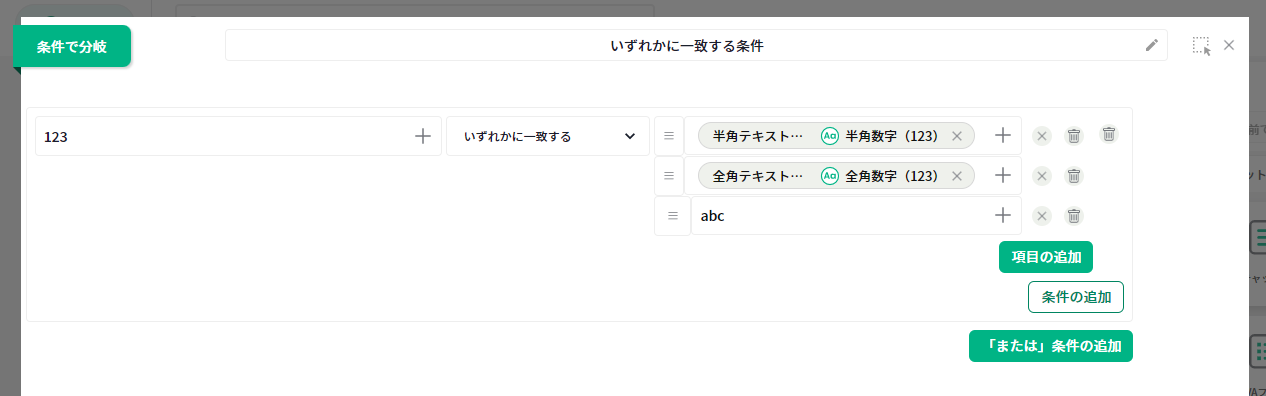Screen dimensions: 1266x396
Task: Click round clear icon of 半角数字 row
Action: coord(1042,136)
